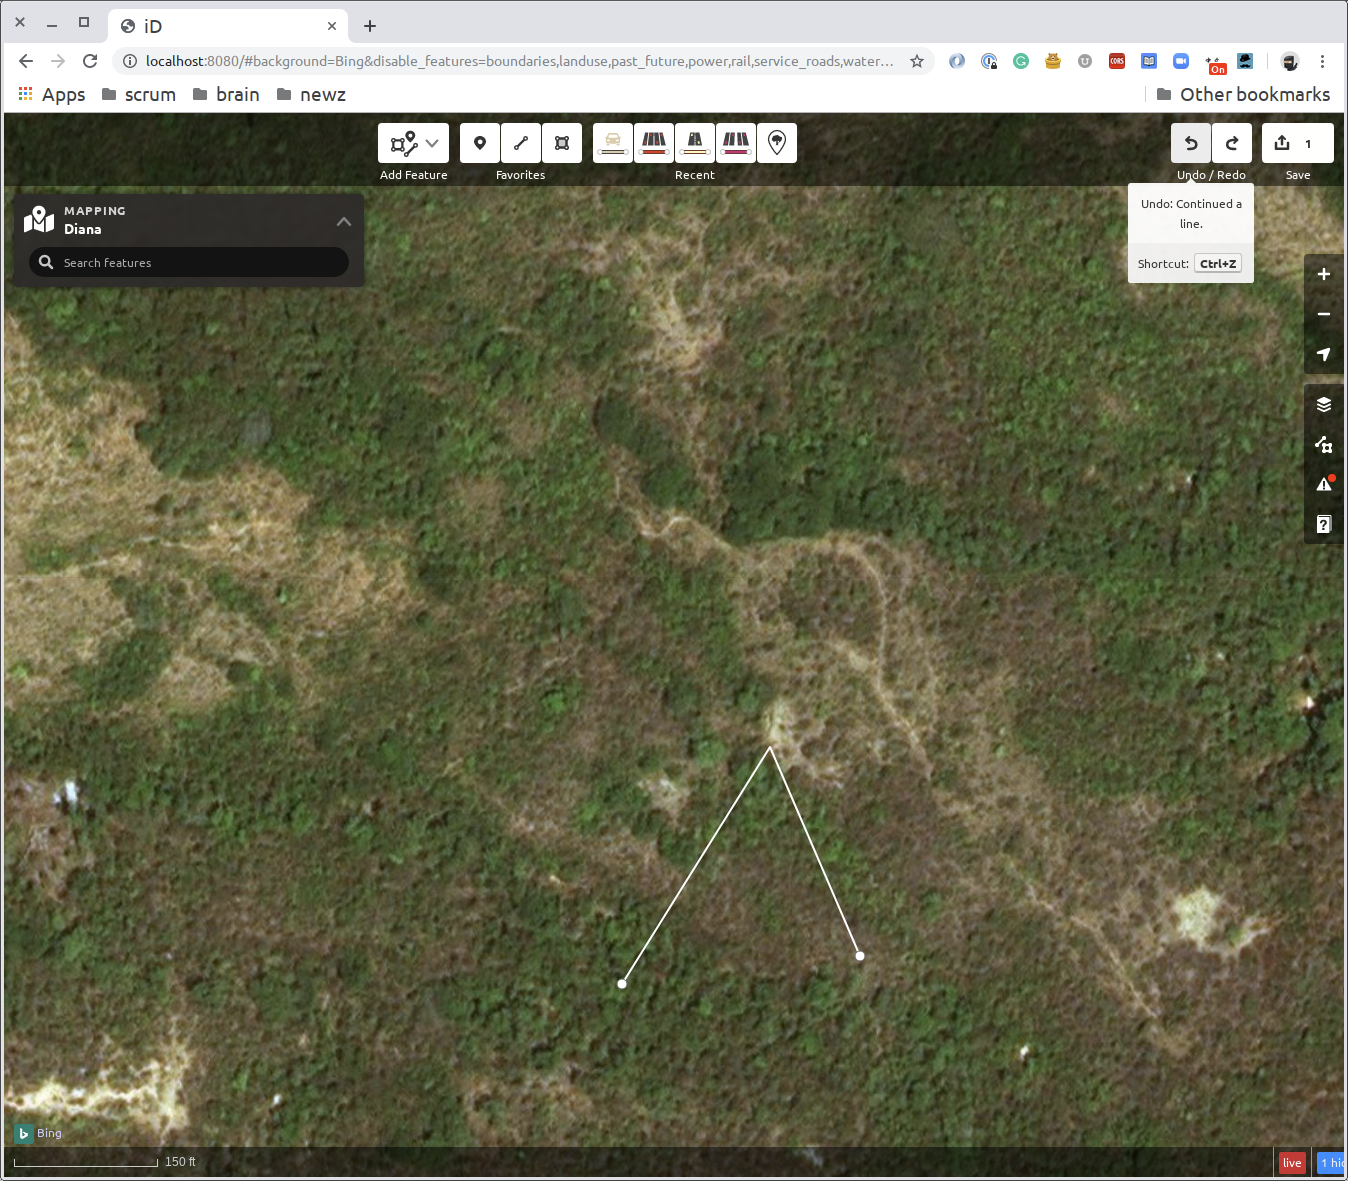The image size is (1348, 1181).
Task: Click the Bing imagery attribution link
Action: 39,1133
